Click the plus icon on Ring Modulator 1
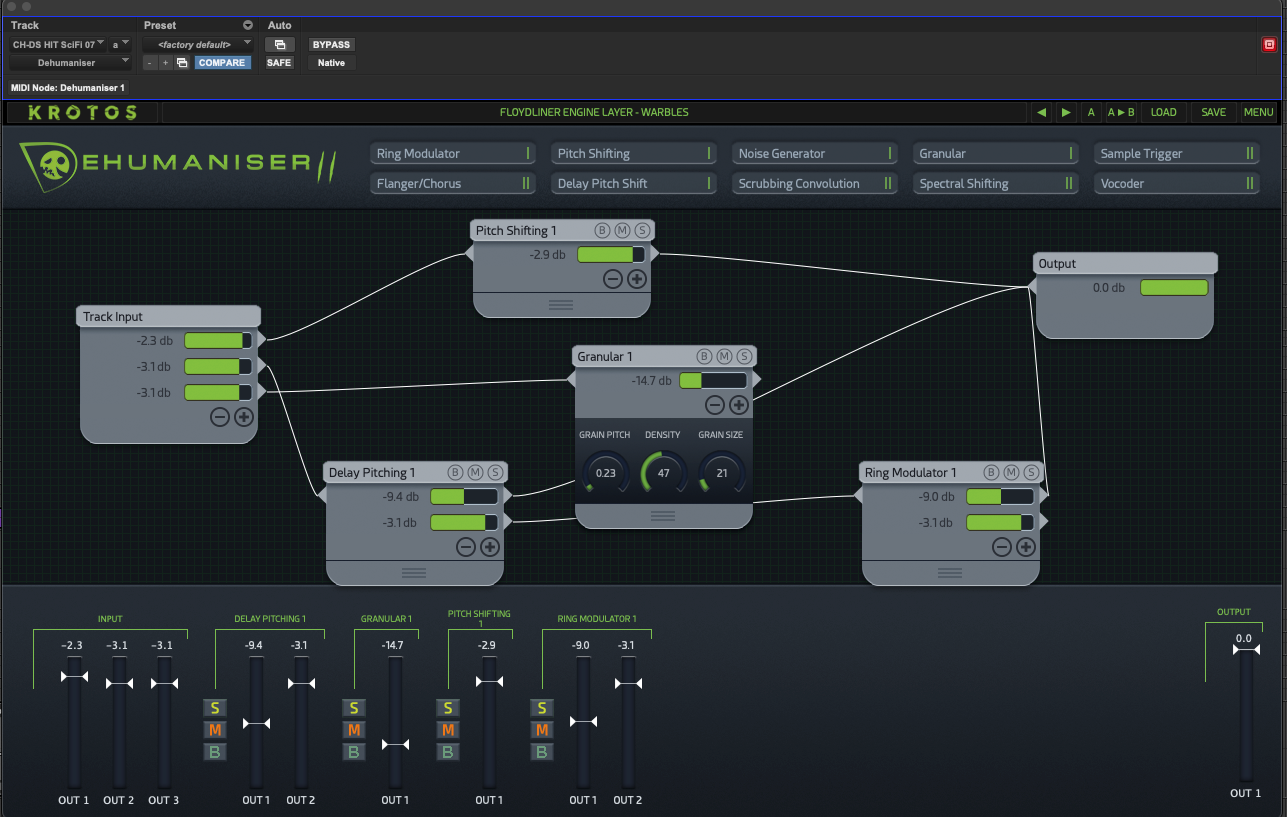The image size is (1287, 817). pos(1025,547)
